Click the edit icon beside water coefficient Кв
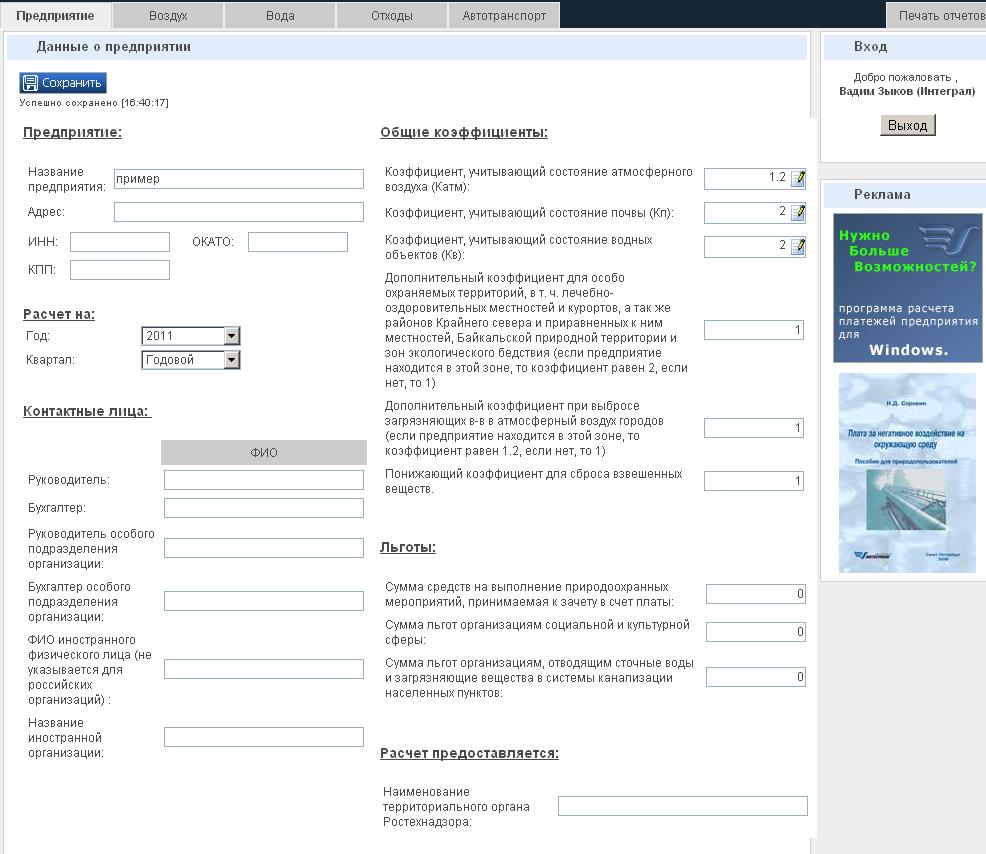This screenshot has height=854, width=986. (x=797, y=247)
